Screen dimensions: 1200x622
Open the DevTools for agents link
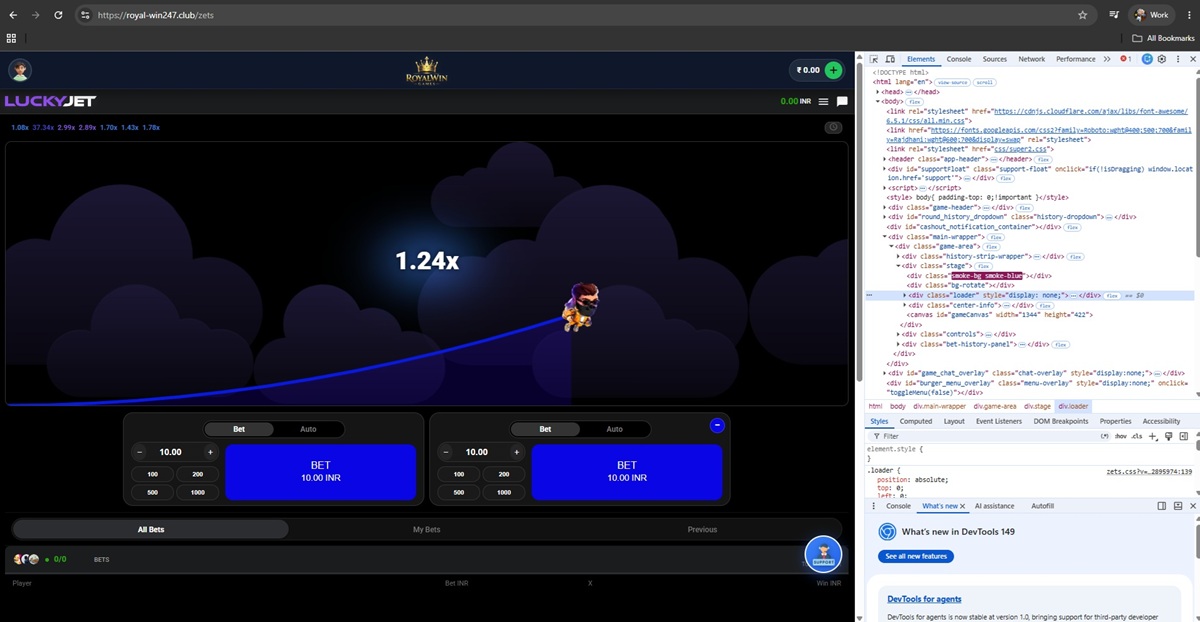tap(924, 599)
